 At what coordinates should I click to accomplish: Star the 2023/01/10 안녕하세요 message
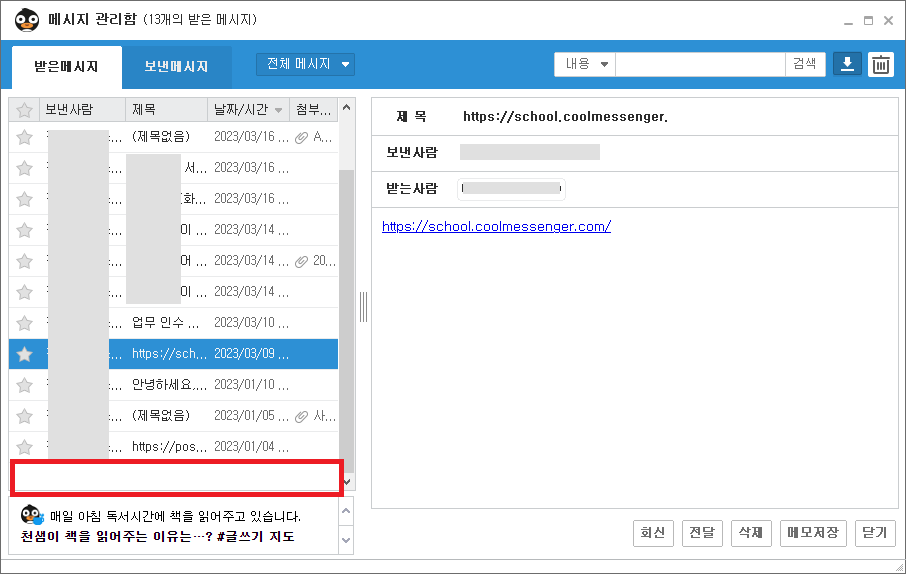[x=25, y=385]
